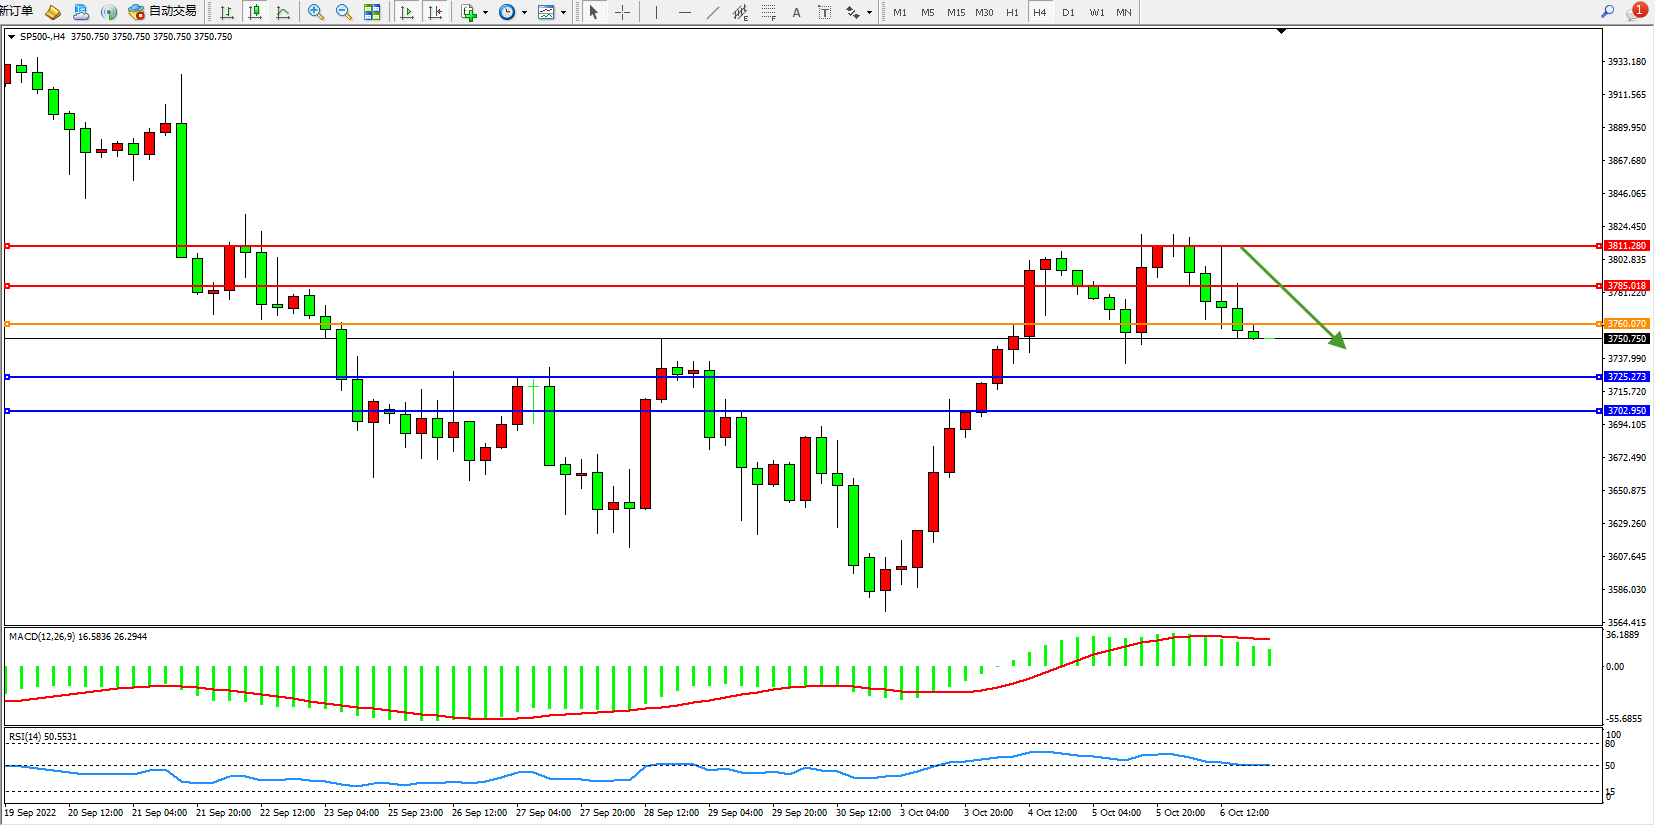Viewport: 1655px width, 826px height.
Task: Draw a horizontal line tool
Action: coord(684,12)
